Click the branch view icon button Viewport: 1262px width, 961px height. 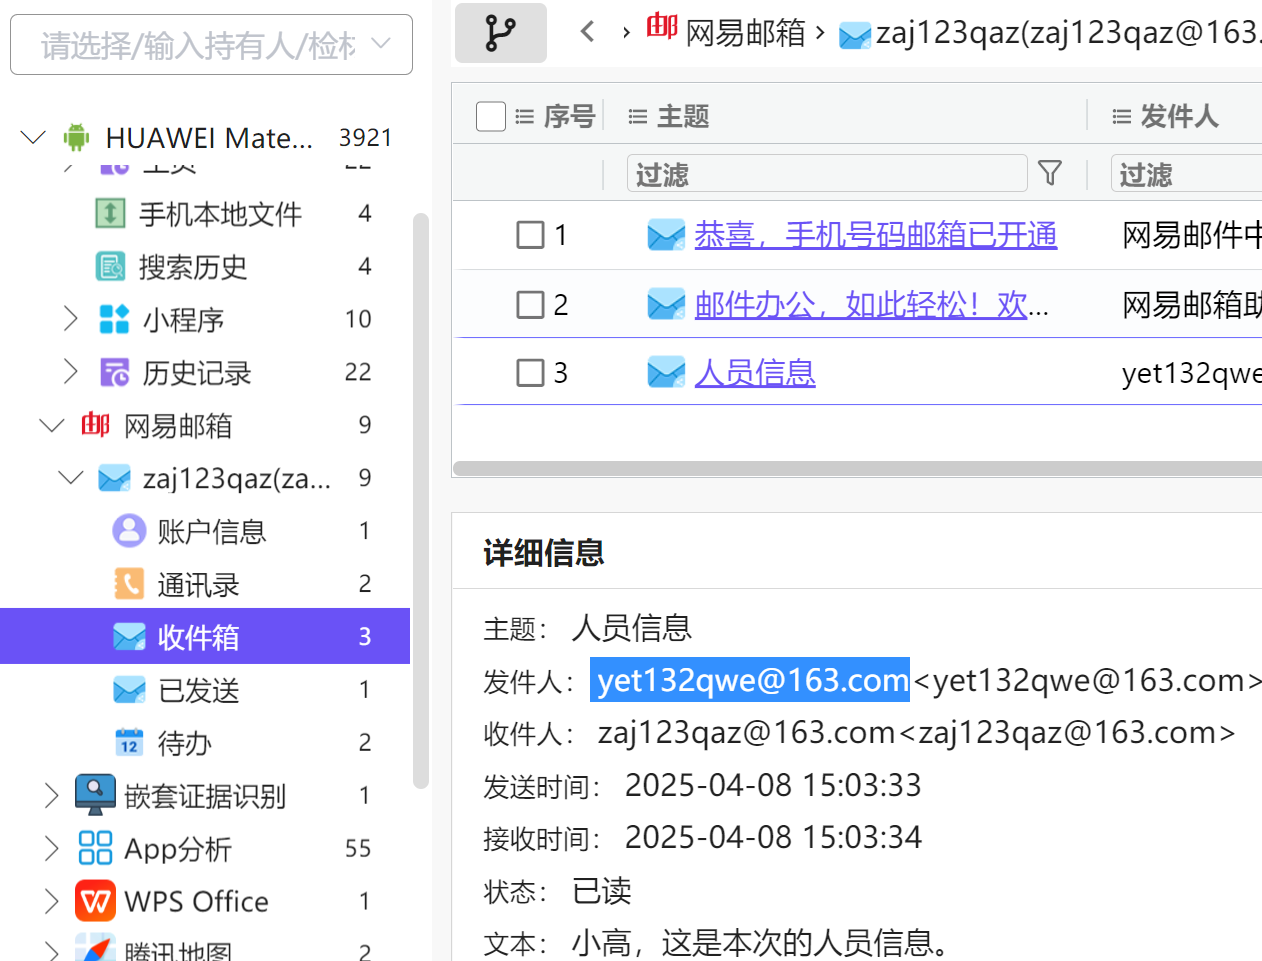point(500,33)
